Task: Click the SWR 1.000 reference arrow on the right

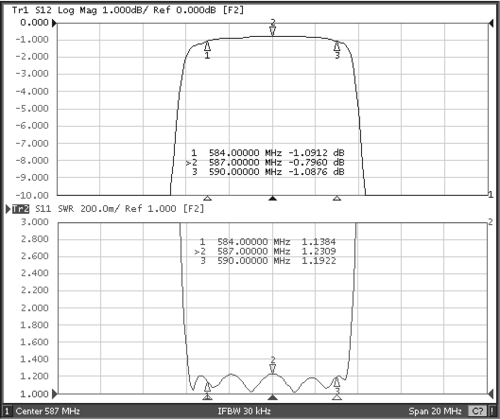Action: coord(491,394)
